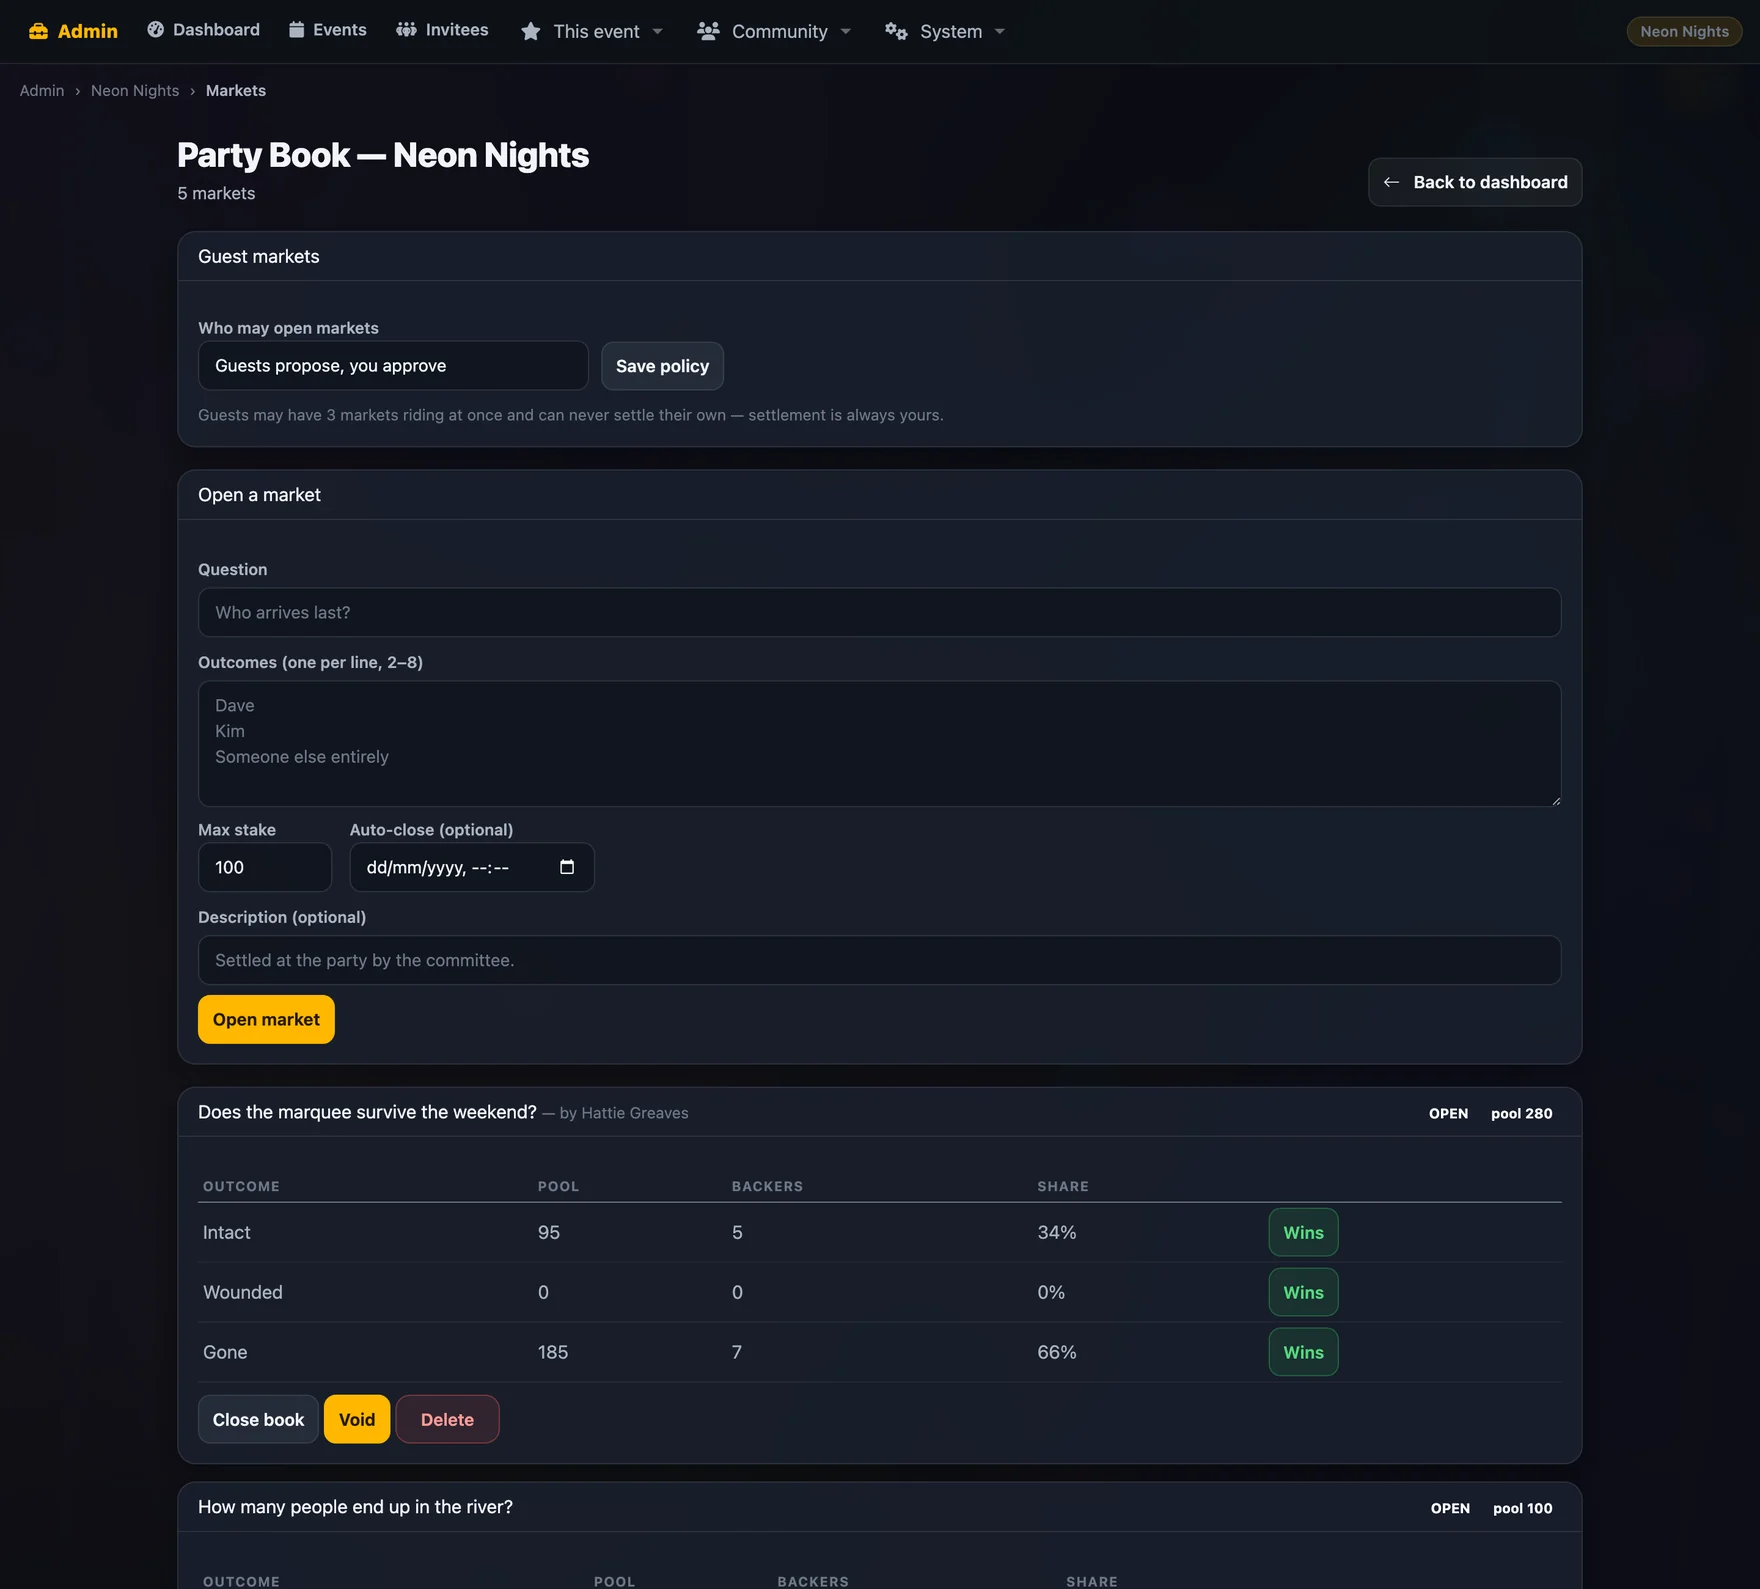Click the Markets breadcrumb text
Viewport: 1760px width, 1589px height.
tap(236, 90)
